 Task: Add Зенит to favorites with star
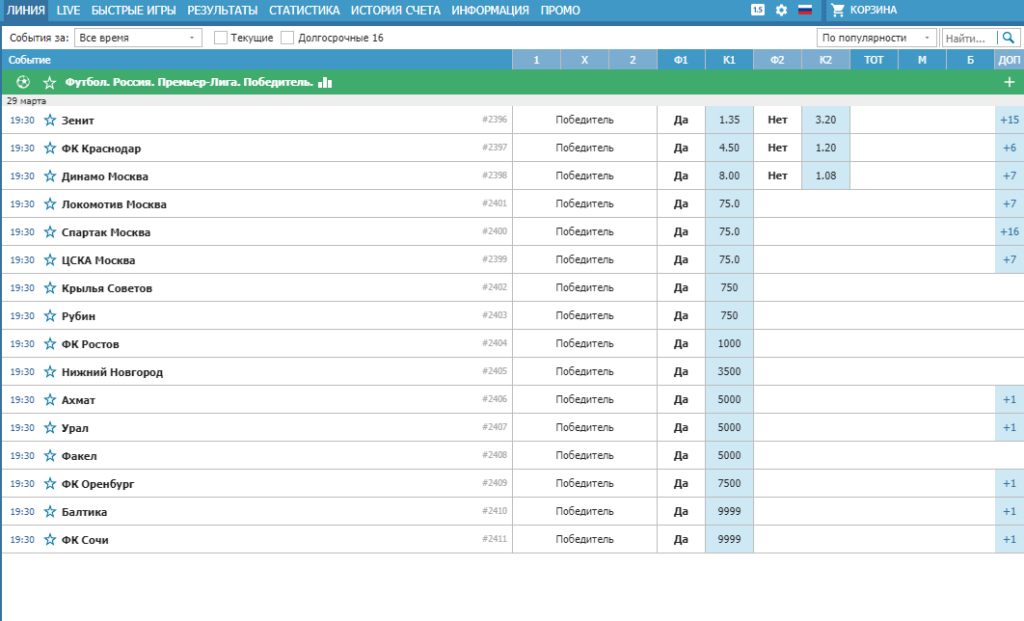[50, 120]
